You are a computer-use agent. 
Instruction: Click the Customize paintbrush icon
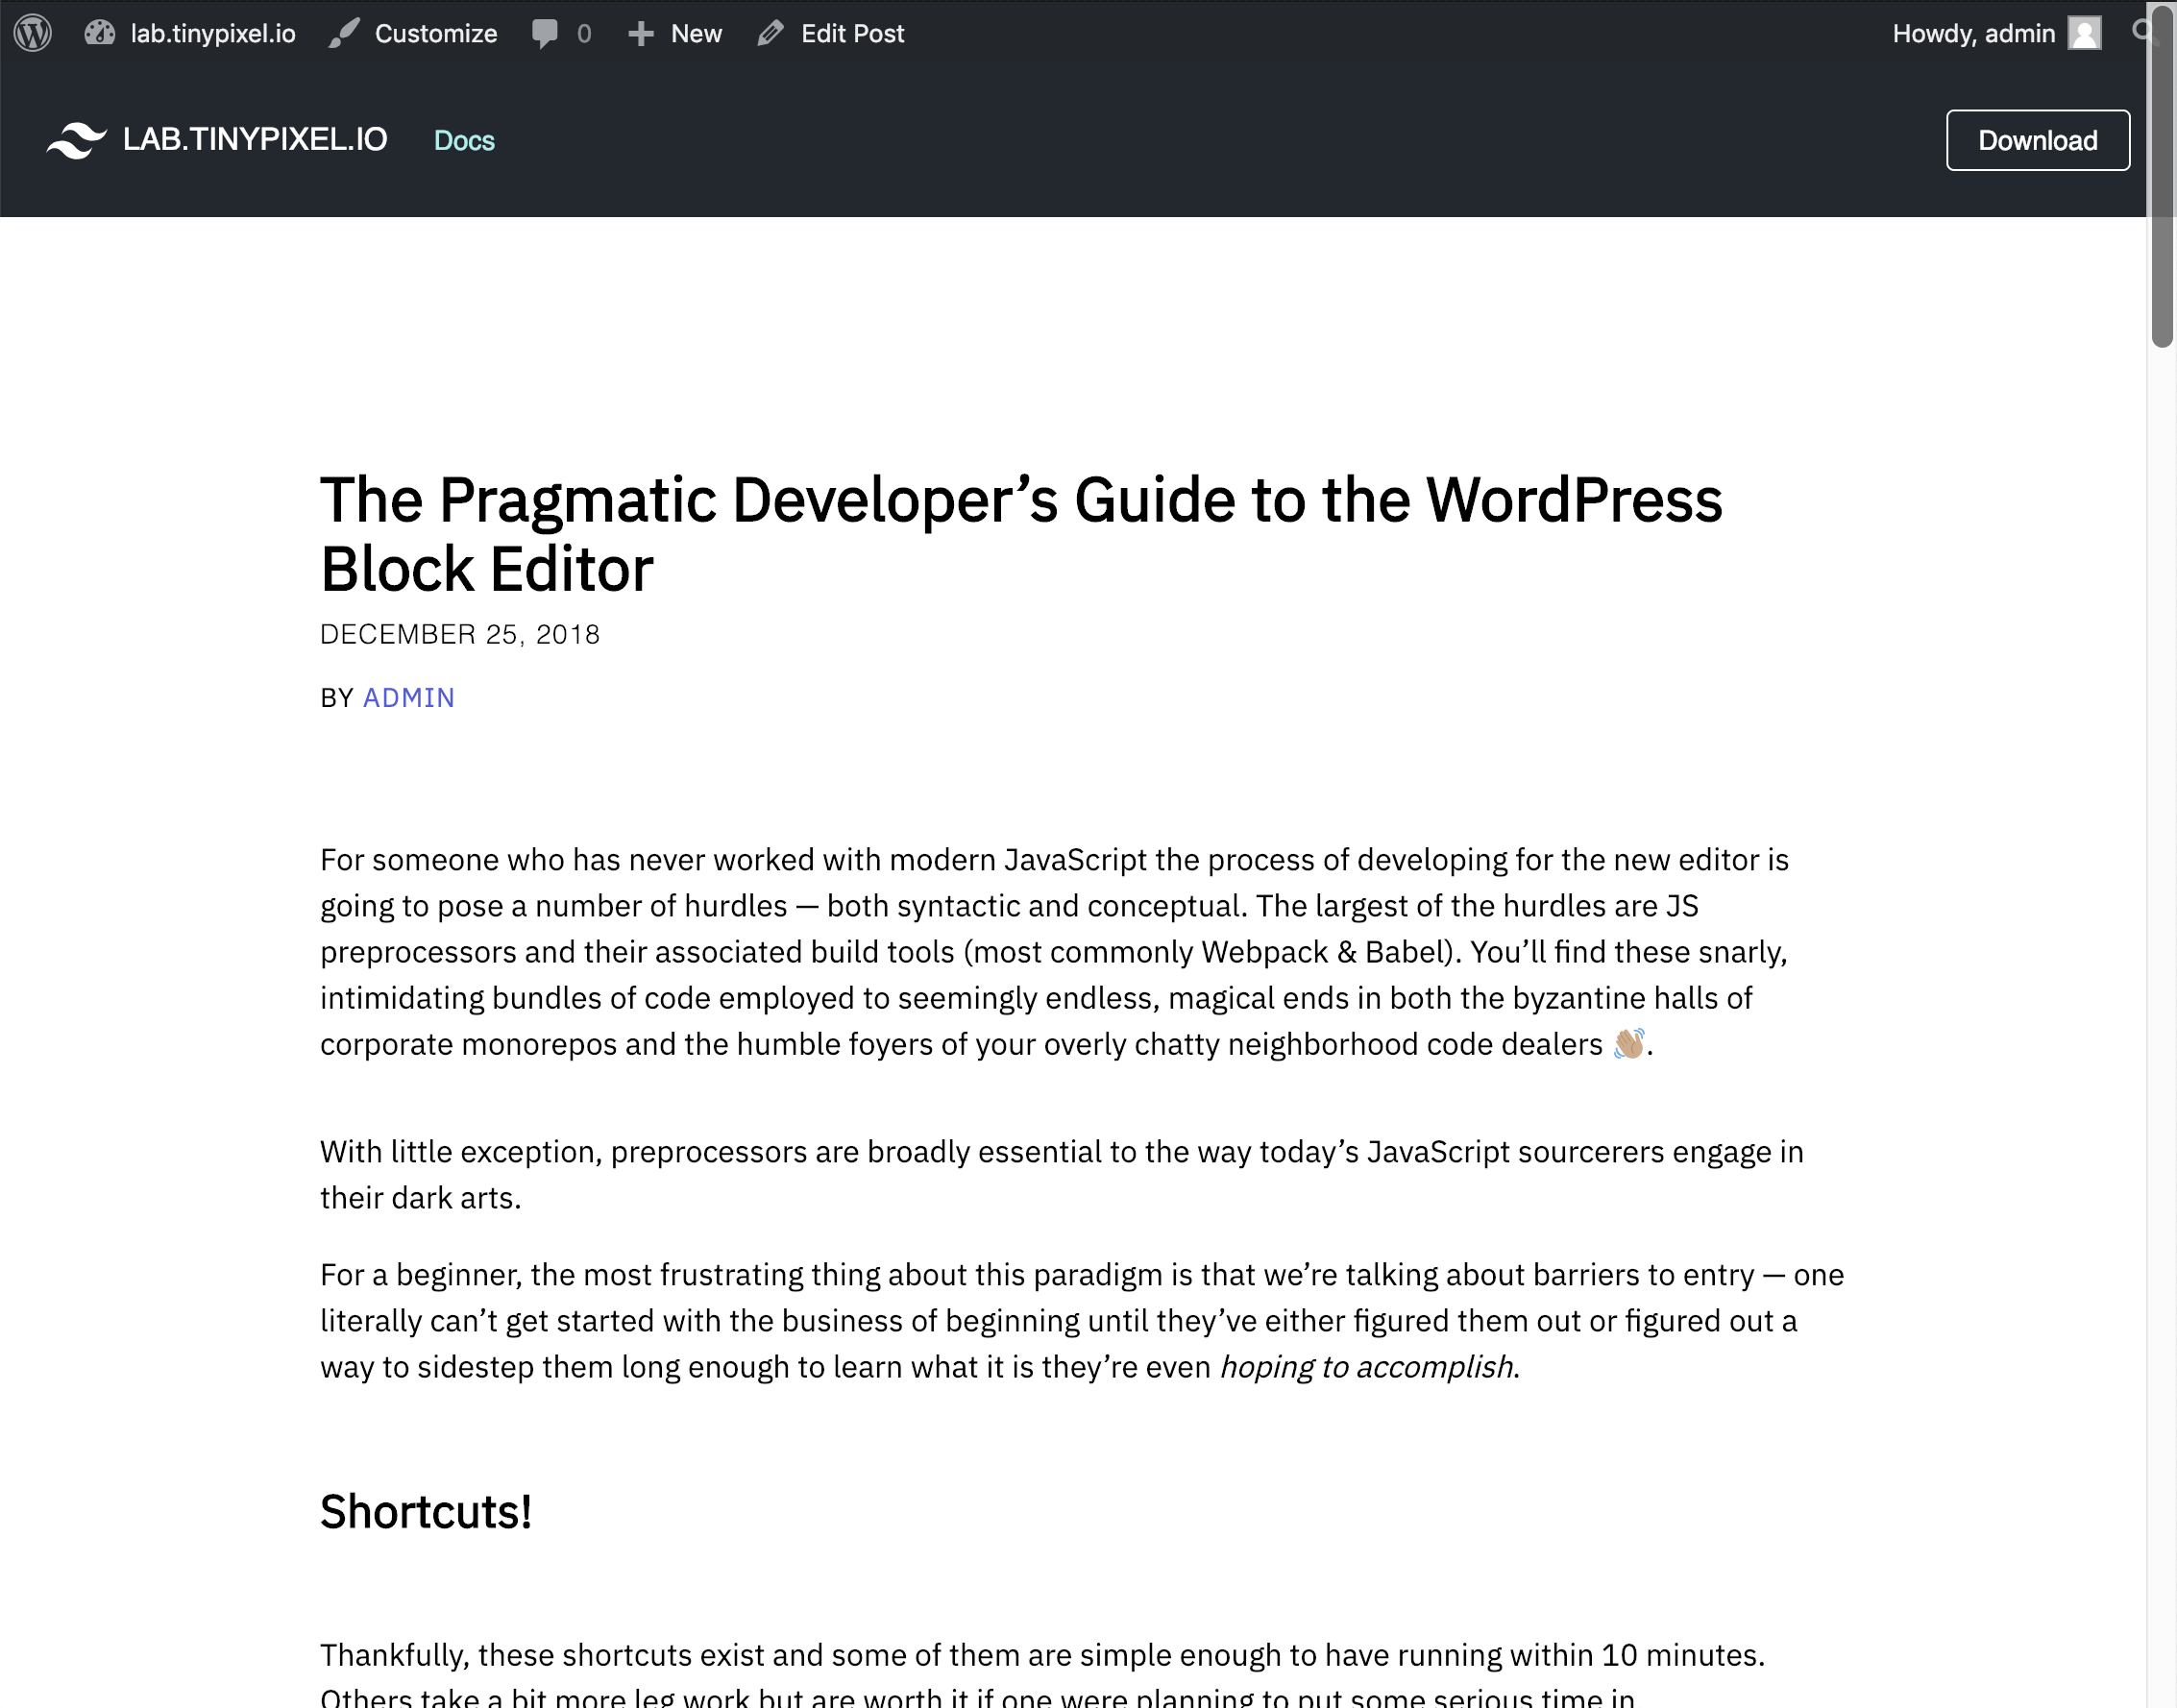pyautogui.click(x=344, y=33)
